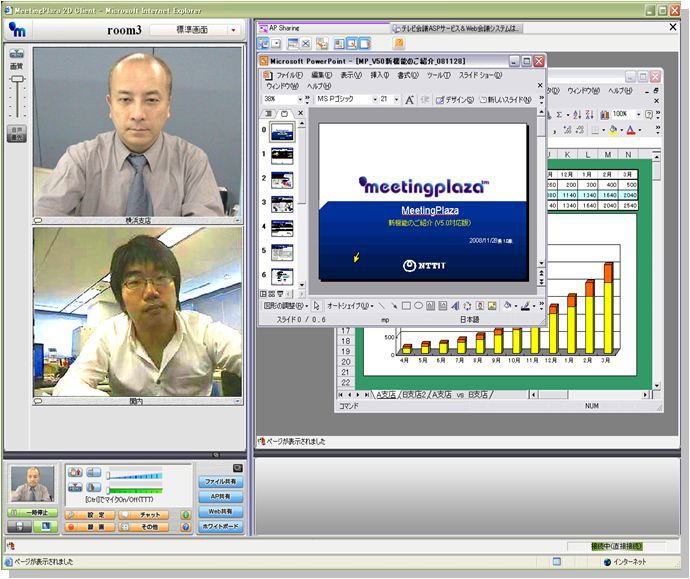This screenshot has width=690, height=579.
Task: Open the MS Pゴシック font dropdown
Action: pyautogui.click(x=374, y=100)
